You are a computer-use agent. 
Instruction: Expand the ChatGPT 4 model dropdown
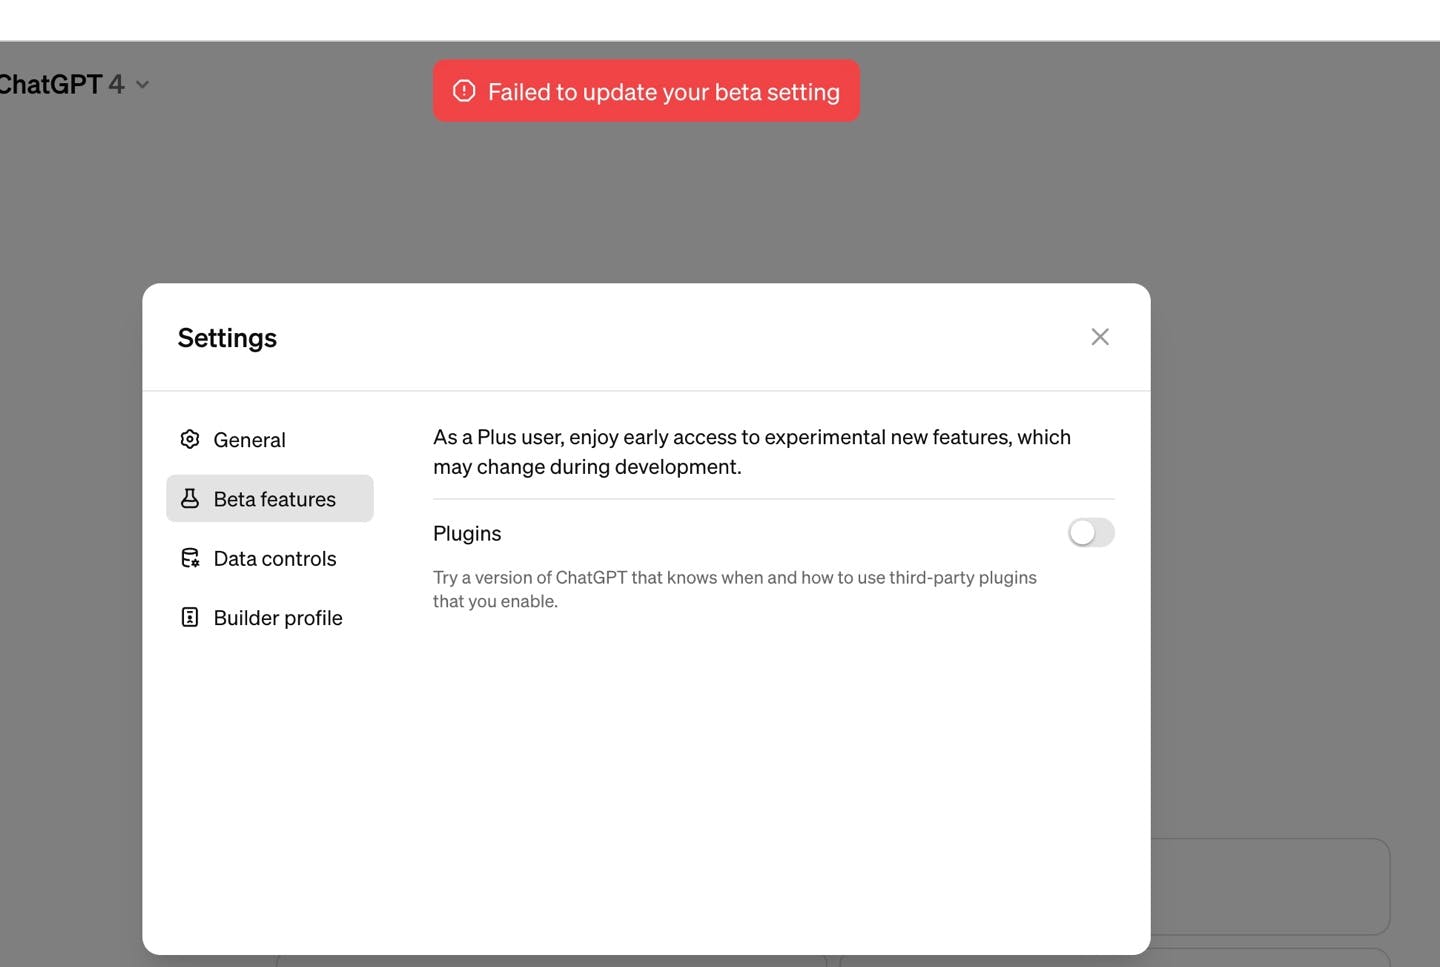(x=75, y=84)
